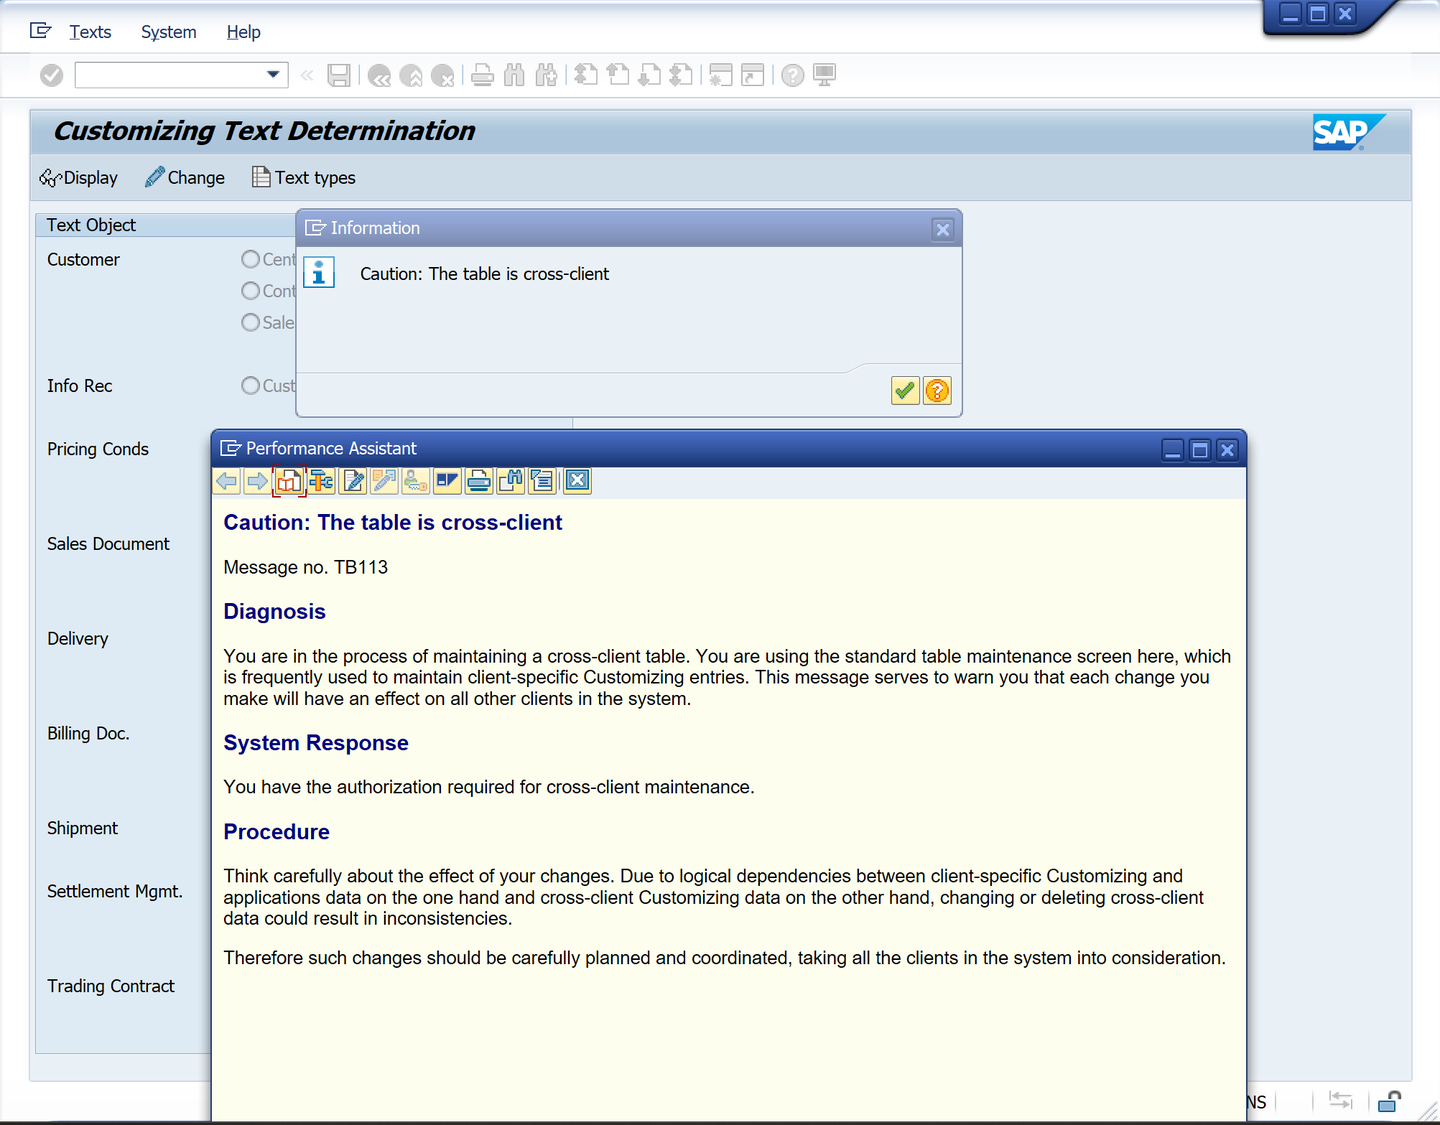Click the Generate Shortcut icon
This screenshot has width=1440, height=1125.
point(753,75)
